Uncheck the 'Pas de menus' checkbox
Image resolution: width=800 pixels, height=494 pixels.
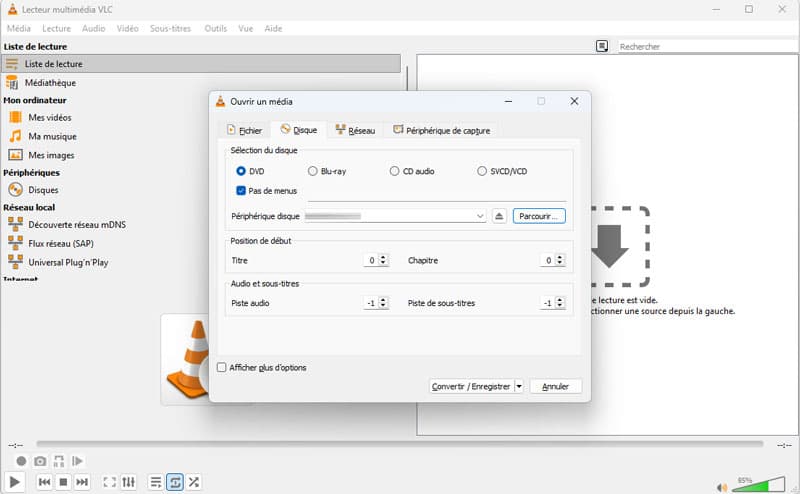click(x=241, y=190)
